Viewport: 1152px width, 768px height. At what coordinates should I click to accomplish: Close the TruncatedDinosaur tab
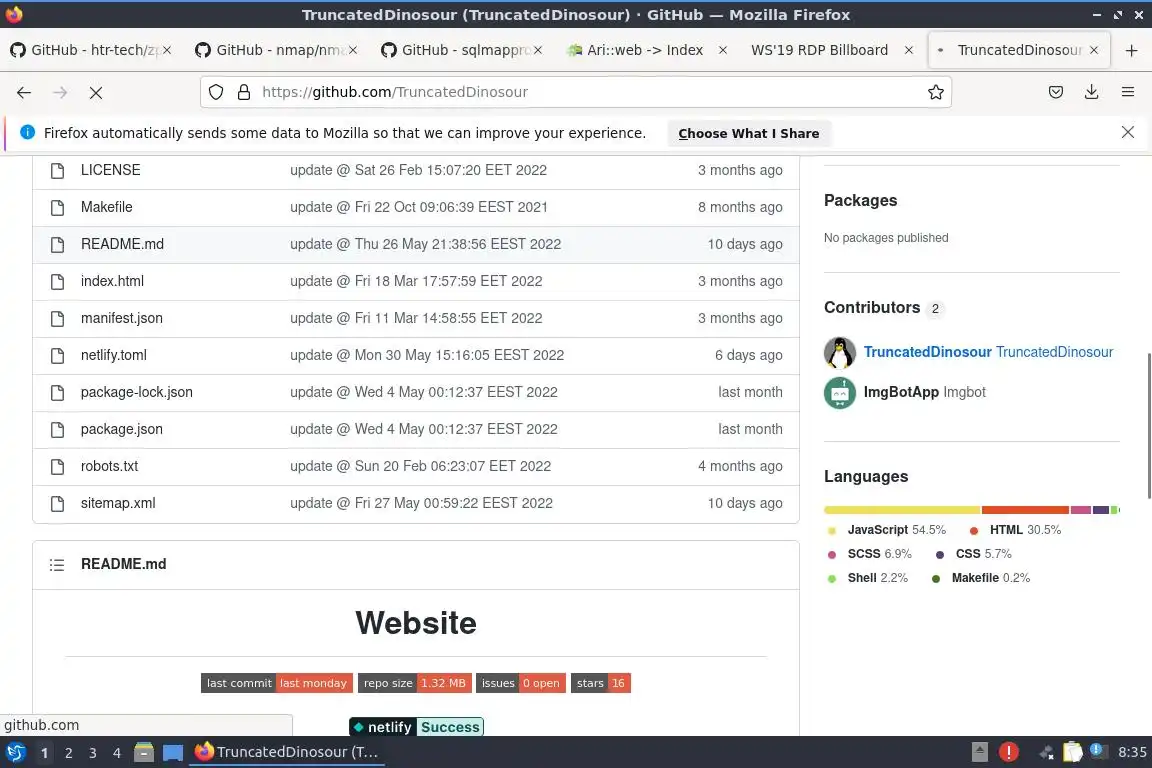pyautogui.click(x=1094, y=50)
